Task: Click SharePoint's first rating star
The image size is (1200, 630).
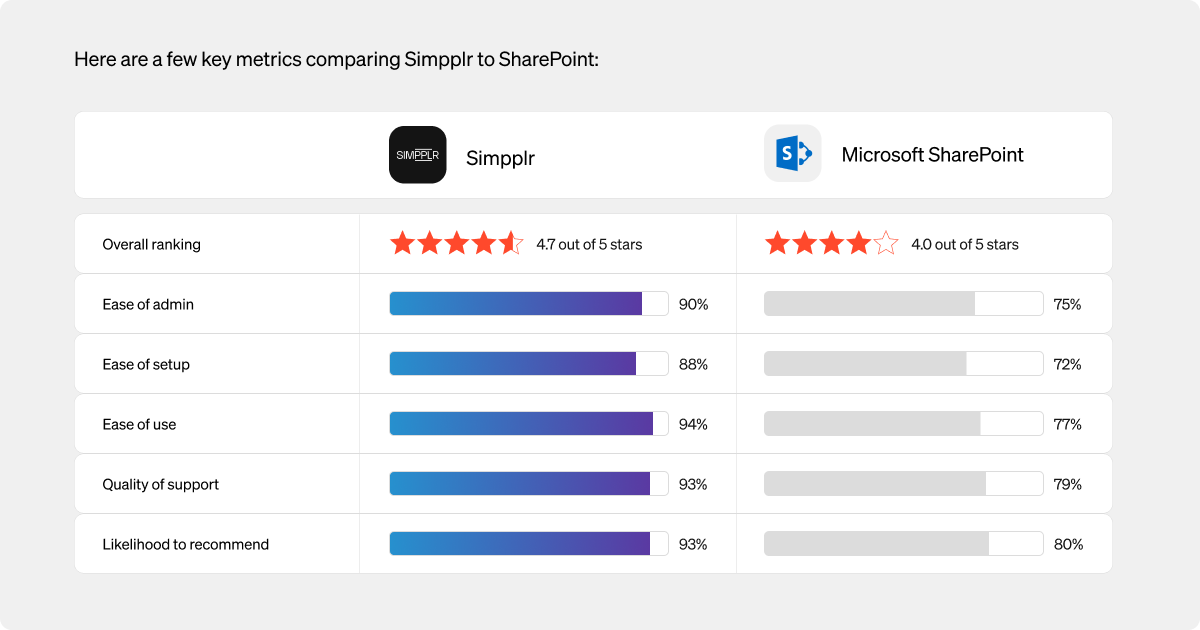Action: 777,243
